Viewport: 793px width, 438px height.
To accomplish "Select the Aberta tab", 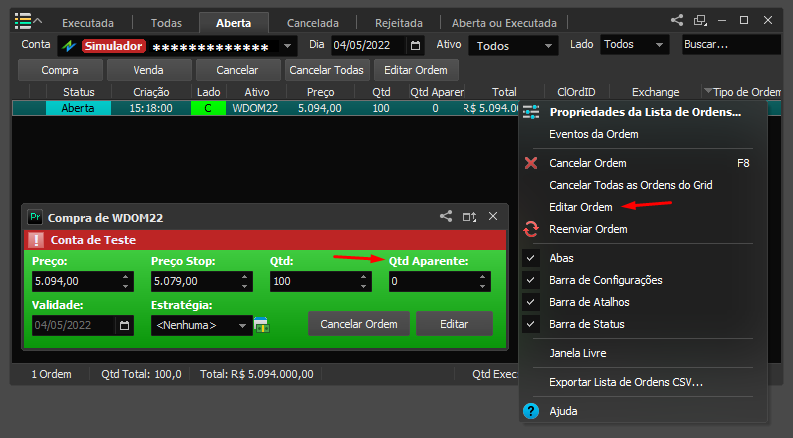I will 234,23.
